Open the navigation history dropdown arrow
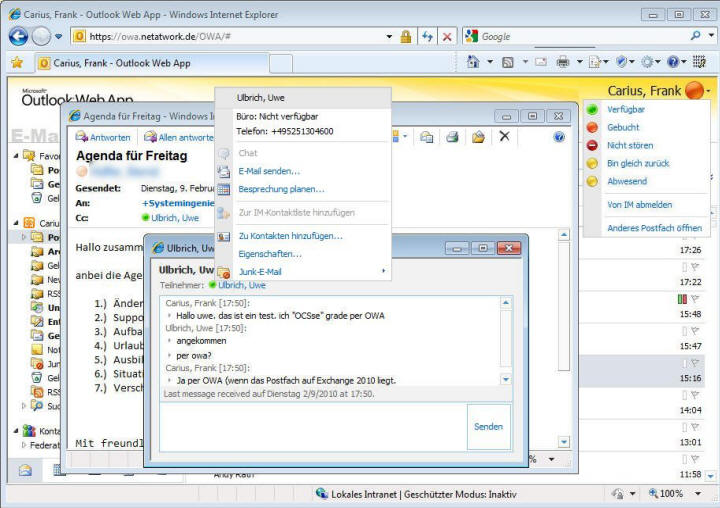Viewport: 720px width, 508px height. coord(58,36)
